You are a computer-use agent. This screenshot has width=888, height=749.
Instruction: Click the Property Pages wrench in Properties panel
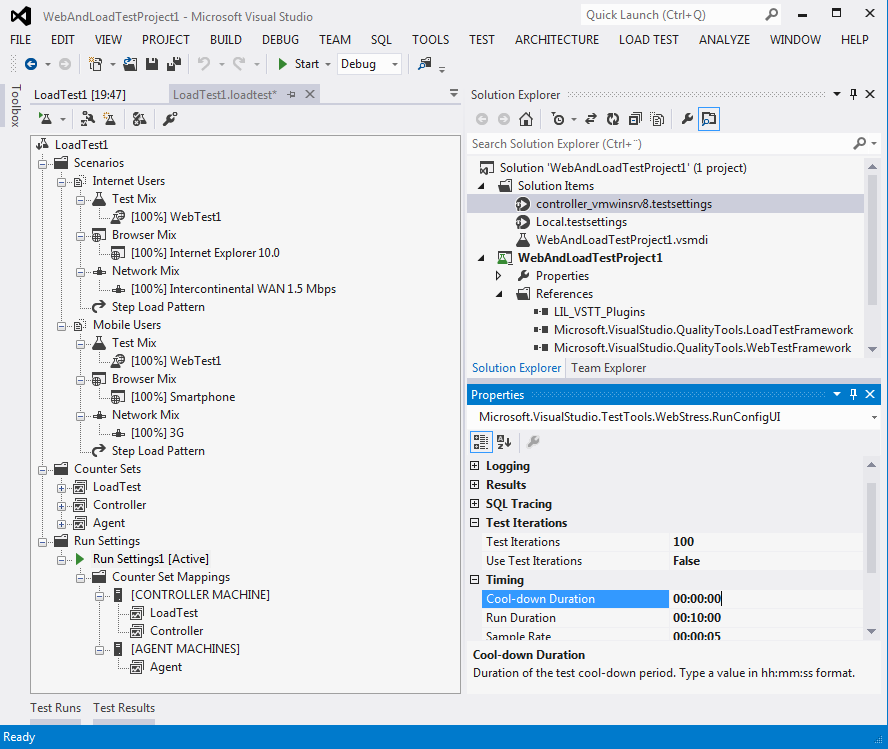533,442
